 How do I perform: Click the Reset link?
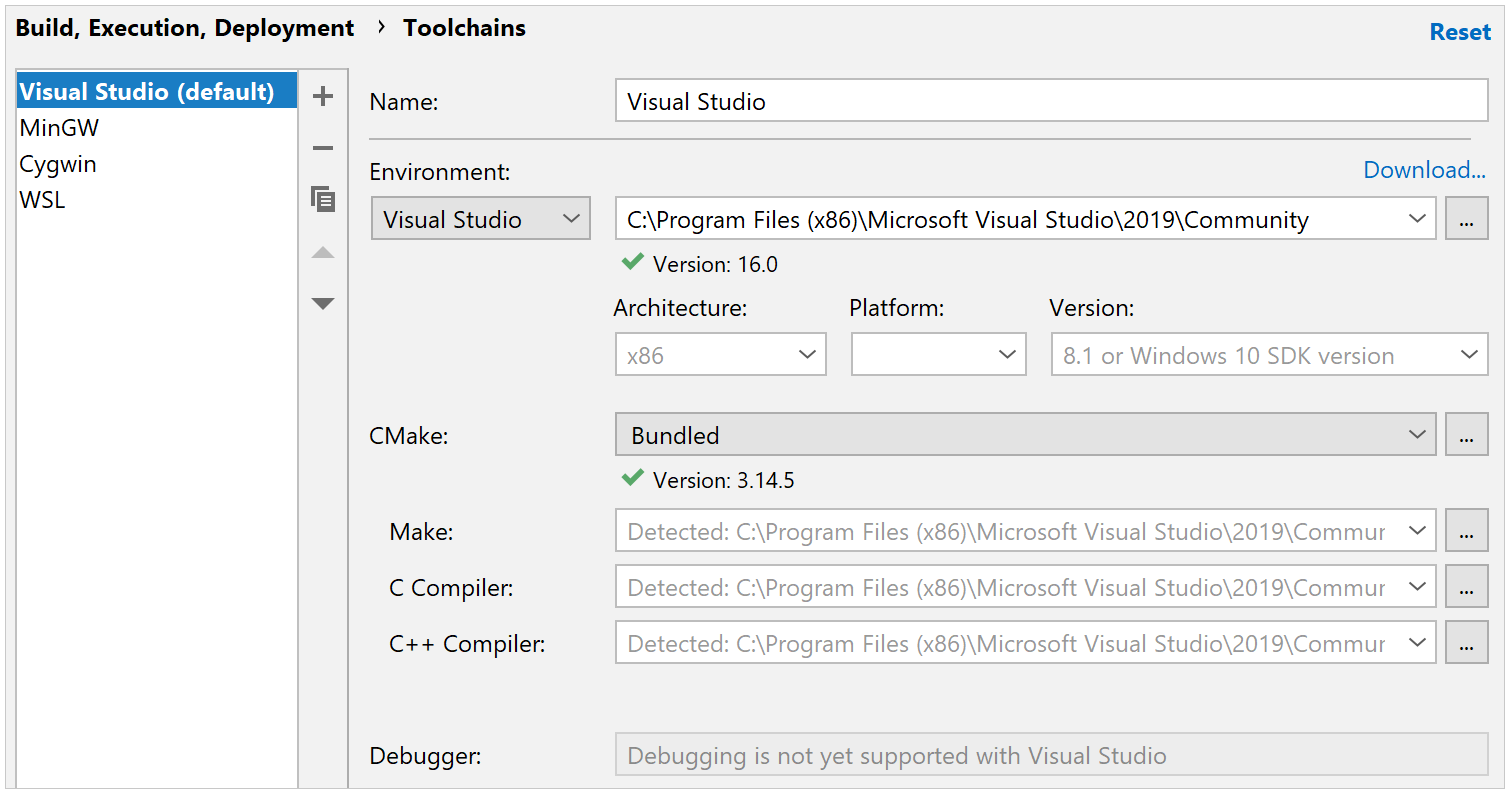point(1460,32)
